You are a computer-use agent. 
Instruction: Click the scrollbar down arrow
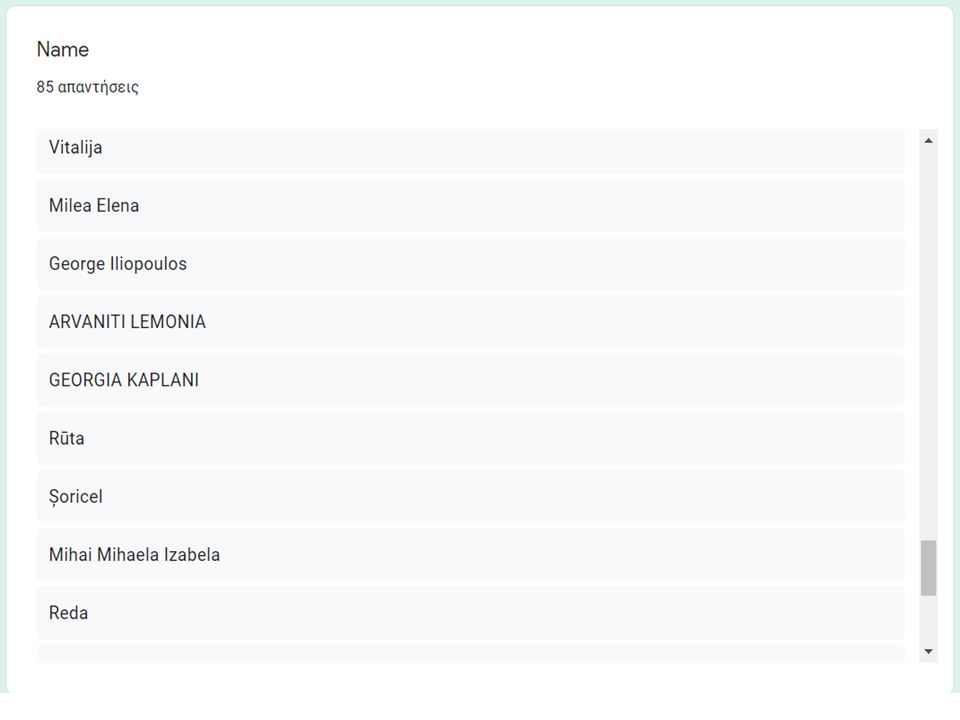pos(929,652)
